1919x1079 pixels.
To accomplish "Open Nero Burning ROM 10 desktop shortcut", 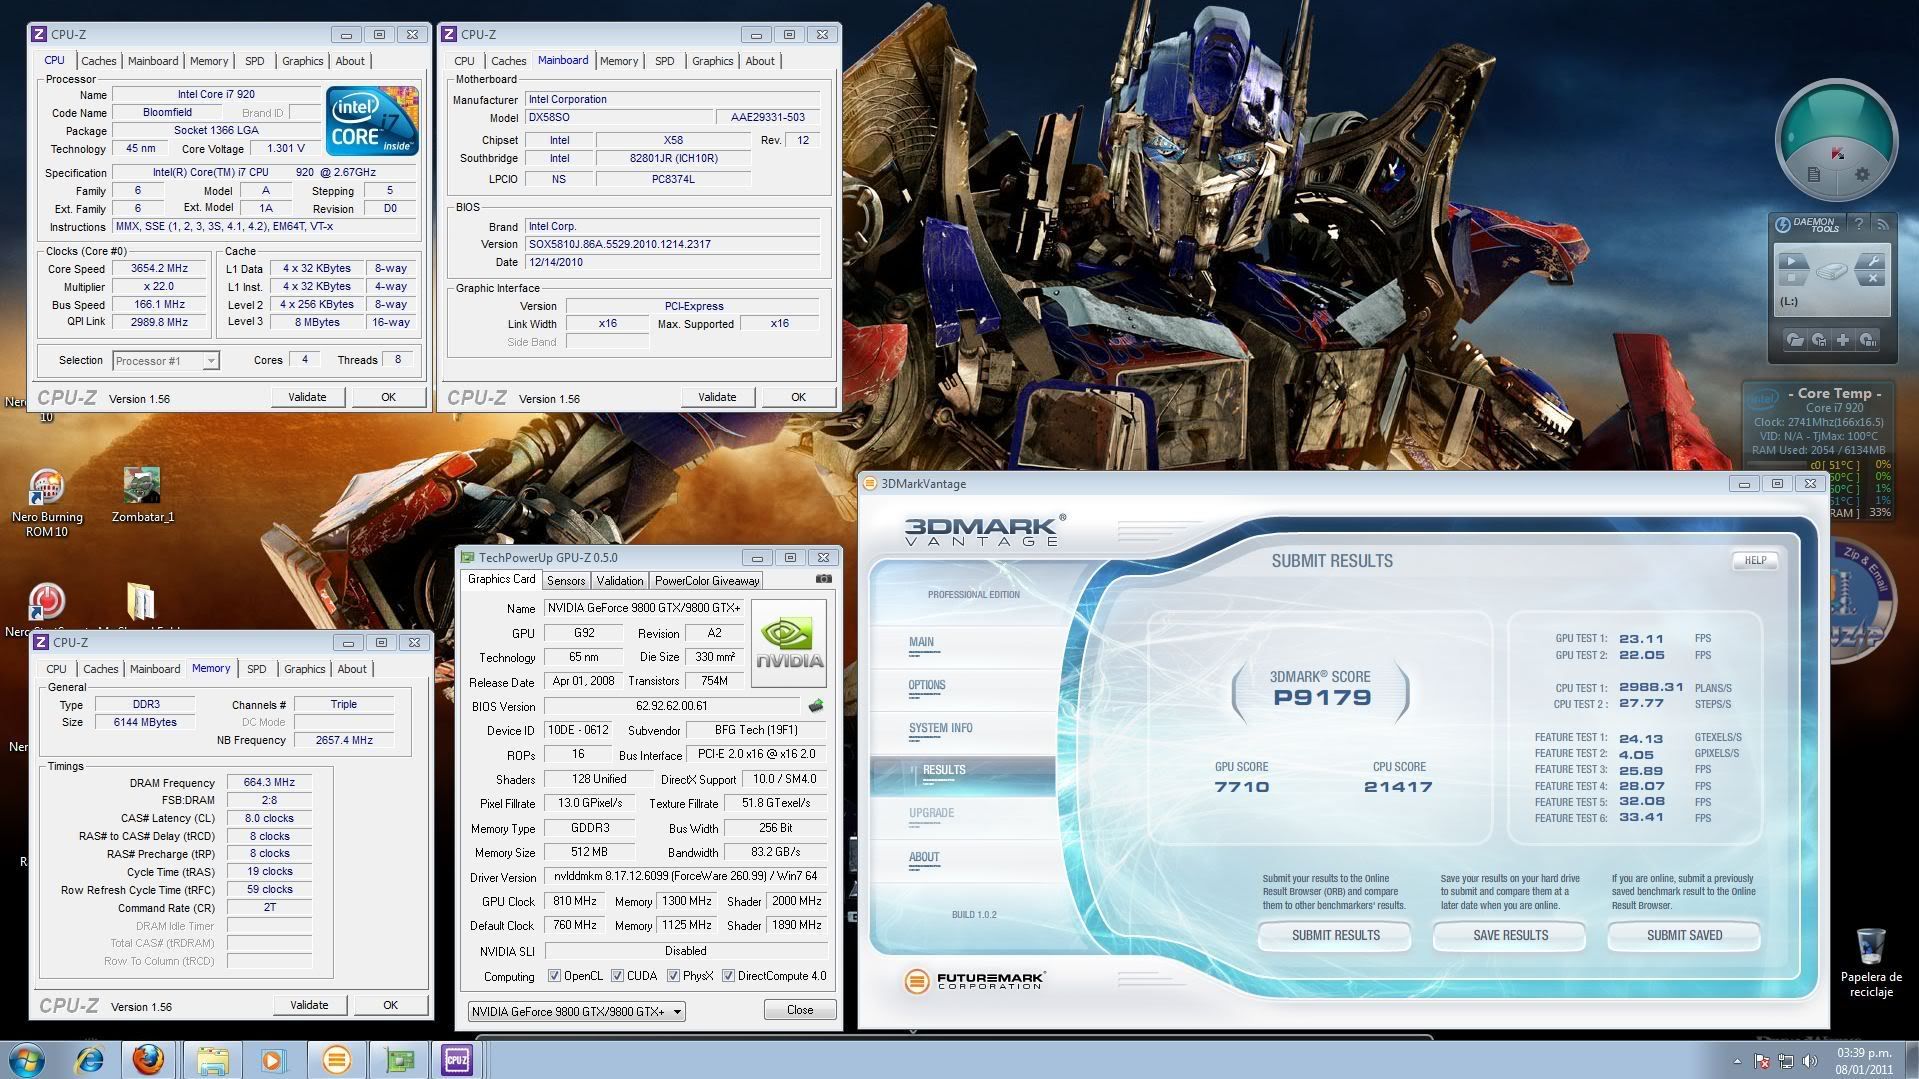I will point(47,503).
